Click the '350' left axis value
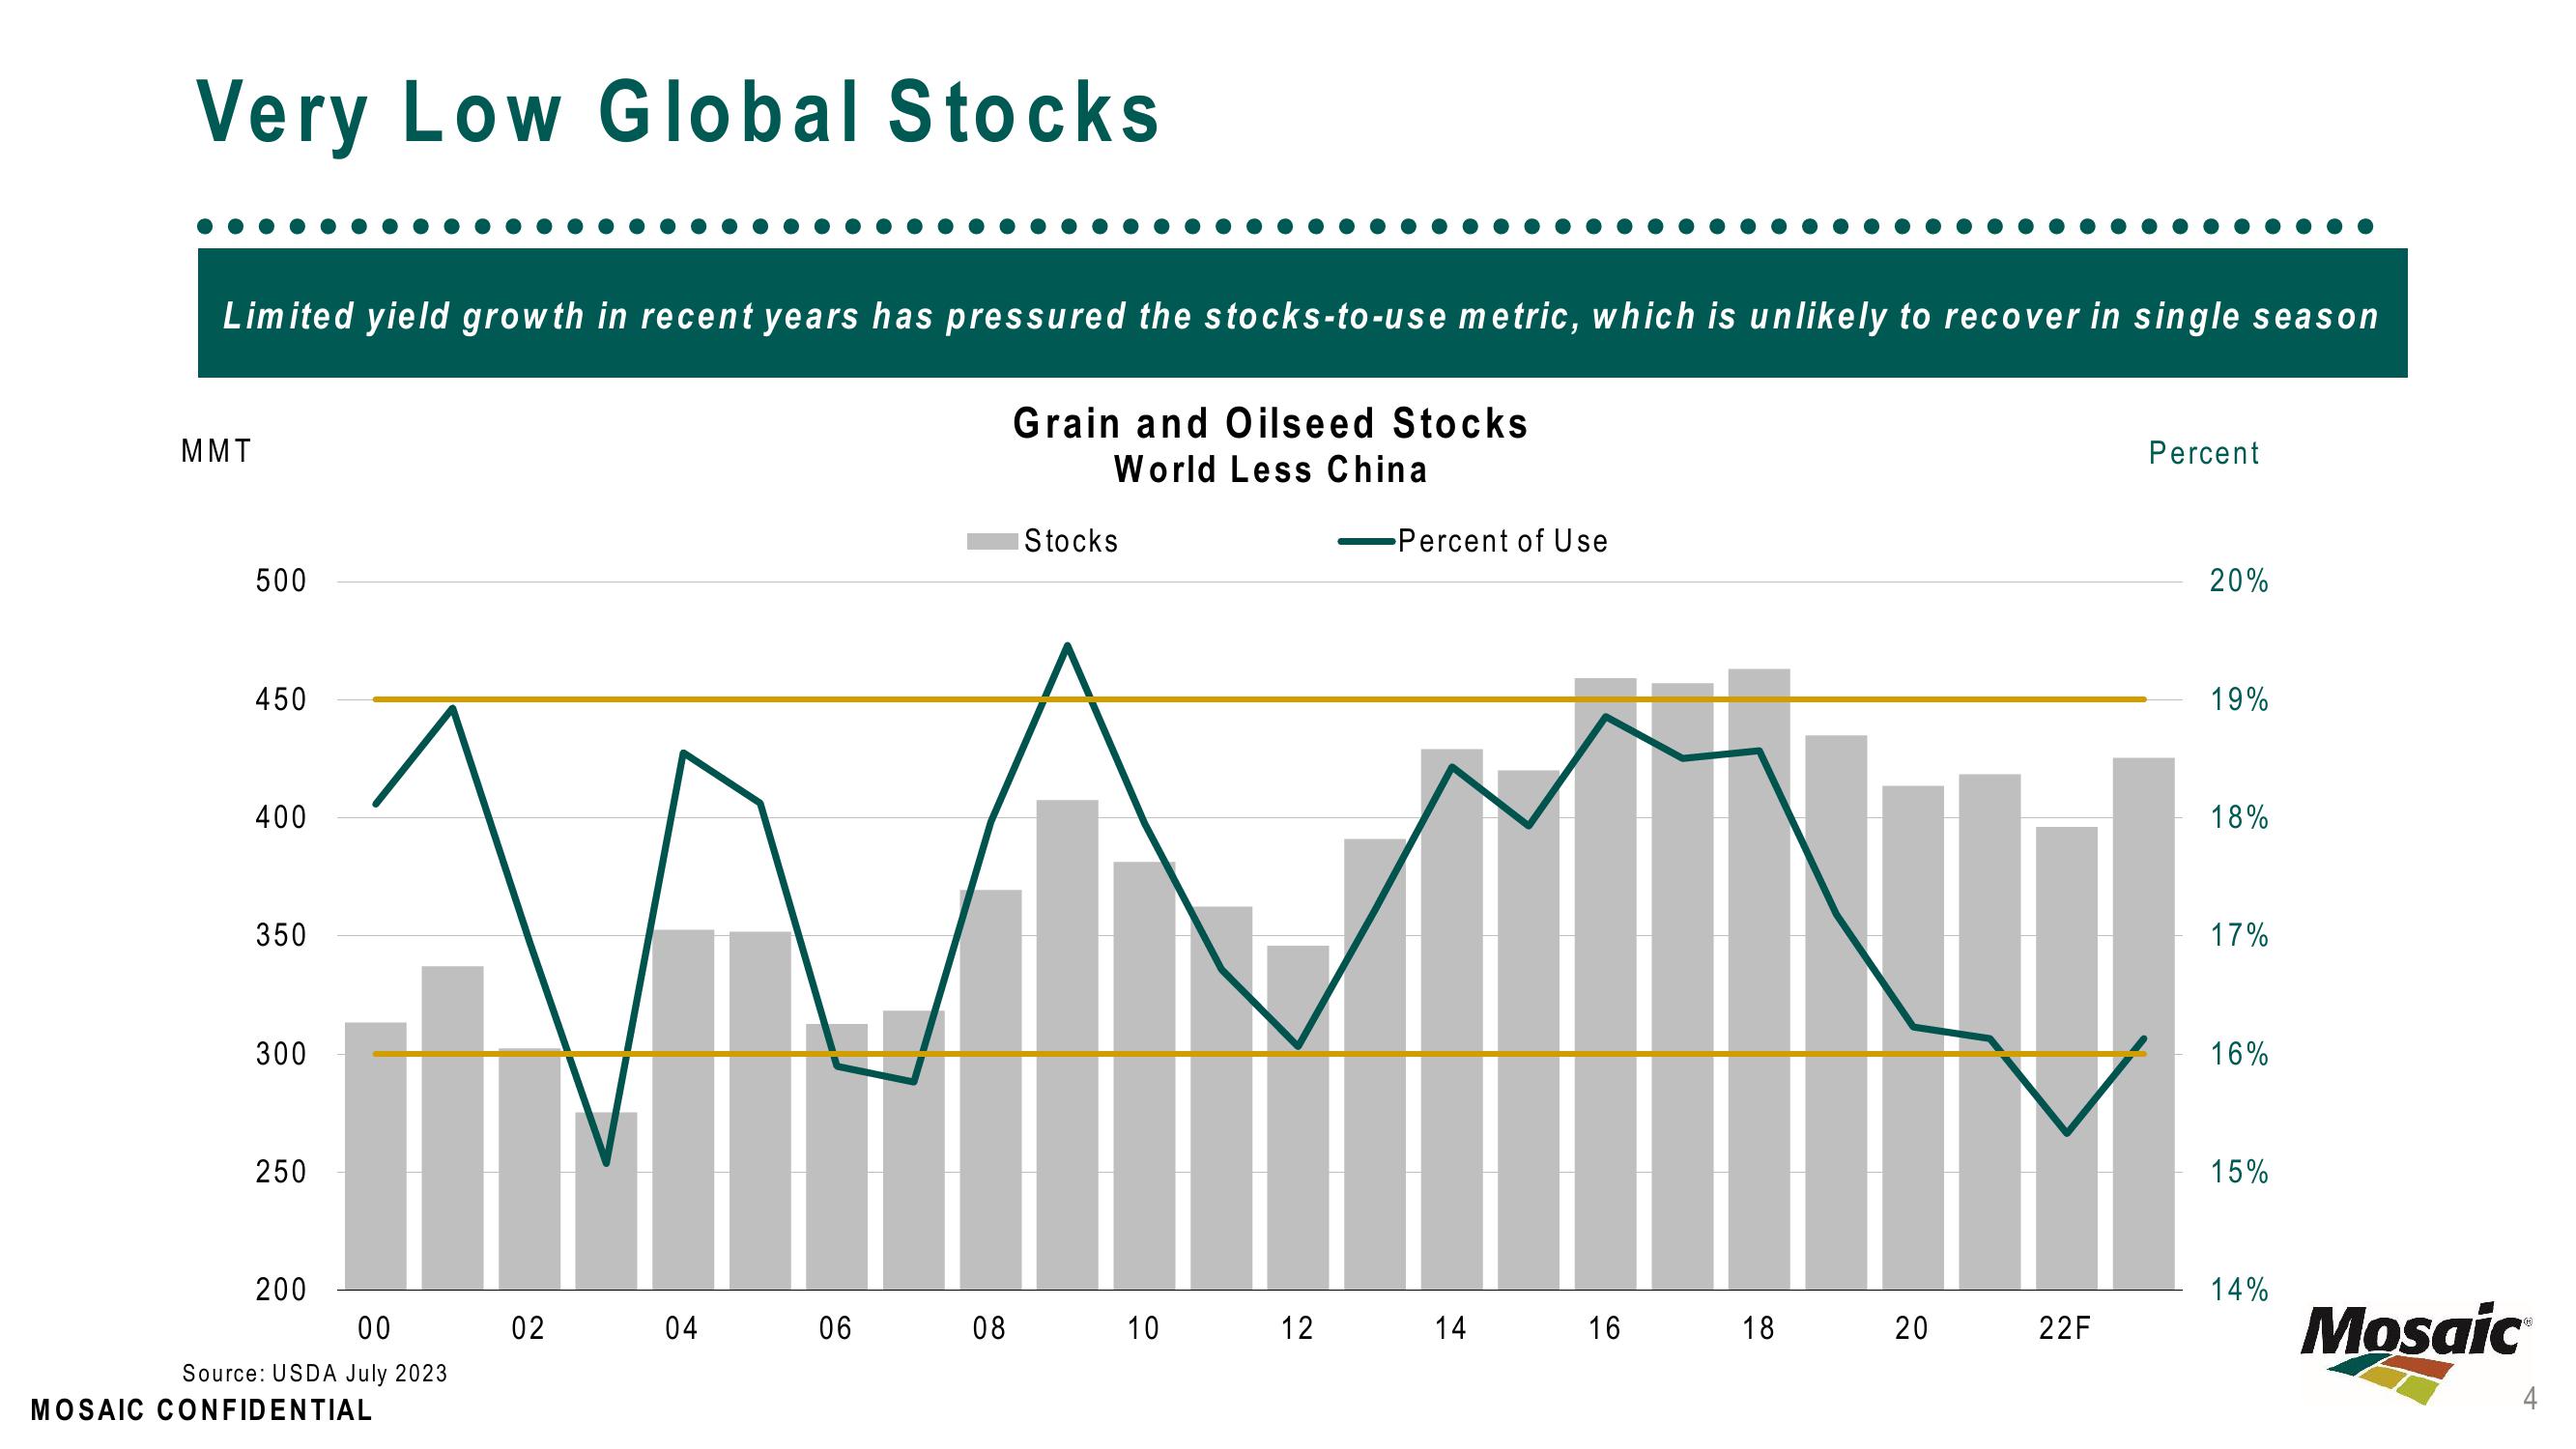2576x1449 pixels. [x=281, y=936]
